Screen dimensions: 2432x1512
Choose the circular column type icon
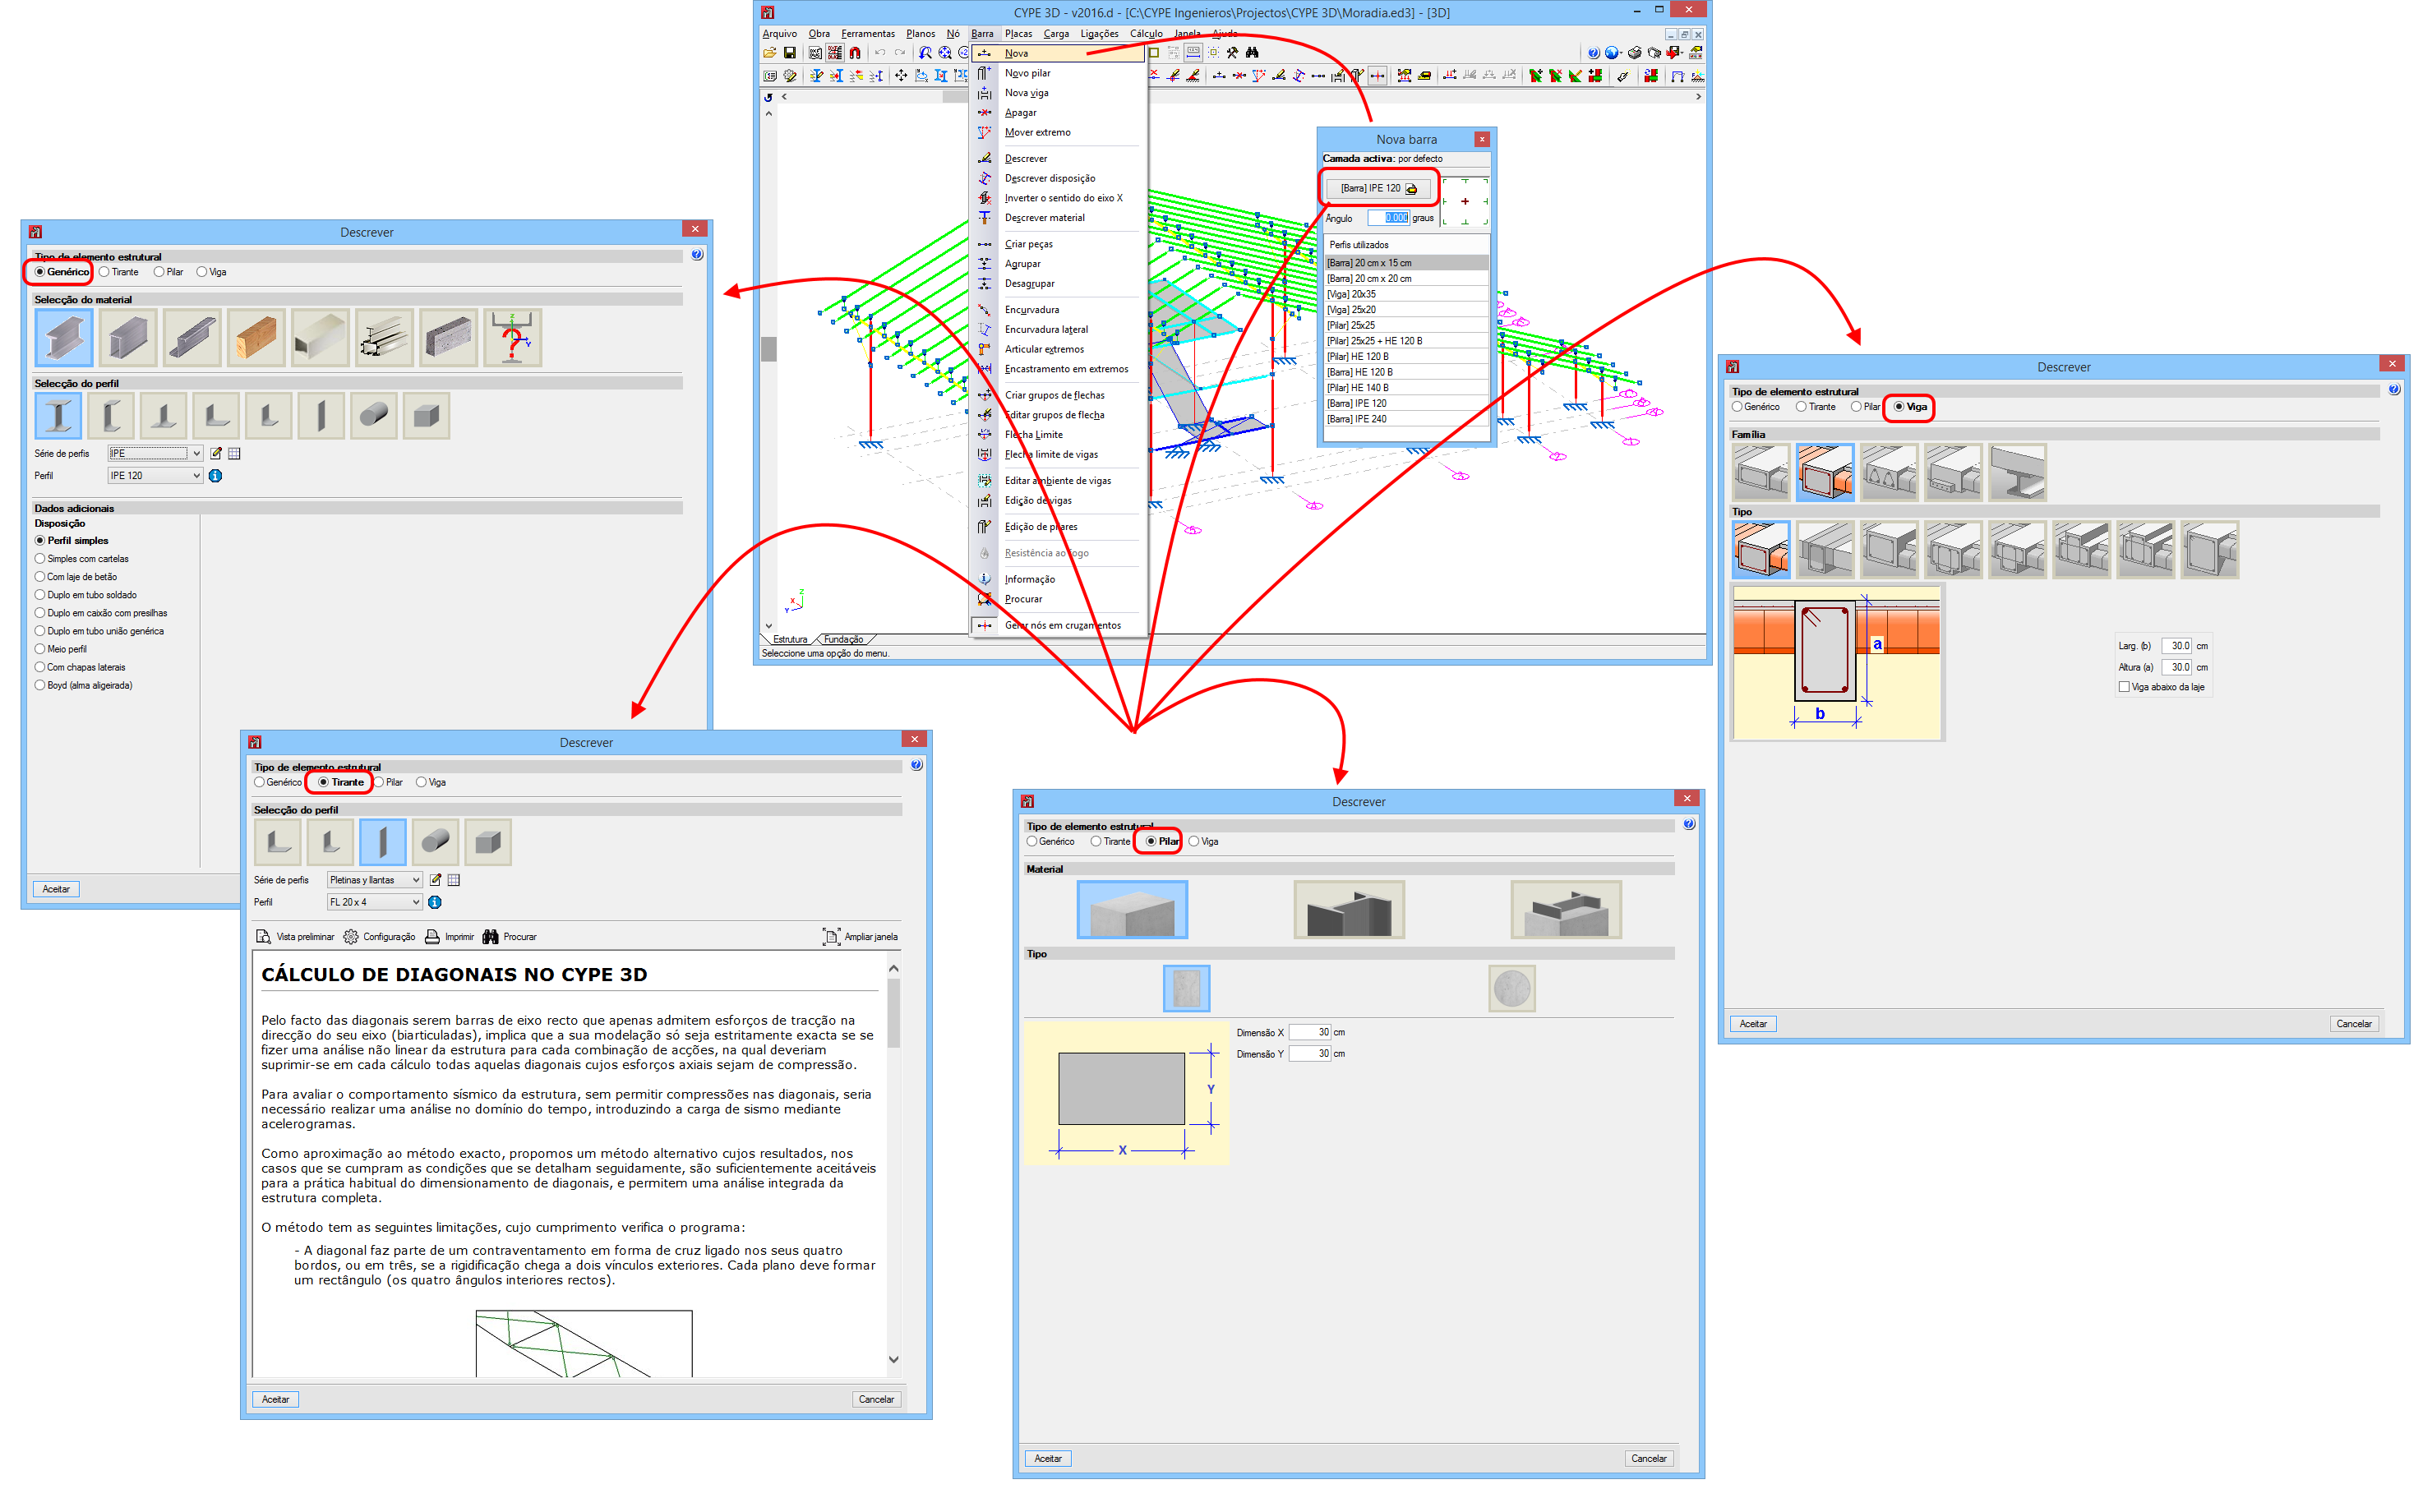(x=1512, y=989)
